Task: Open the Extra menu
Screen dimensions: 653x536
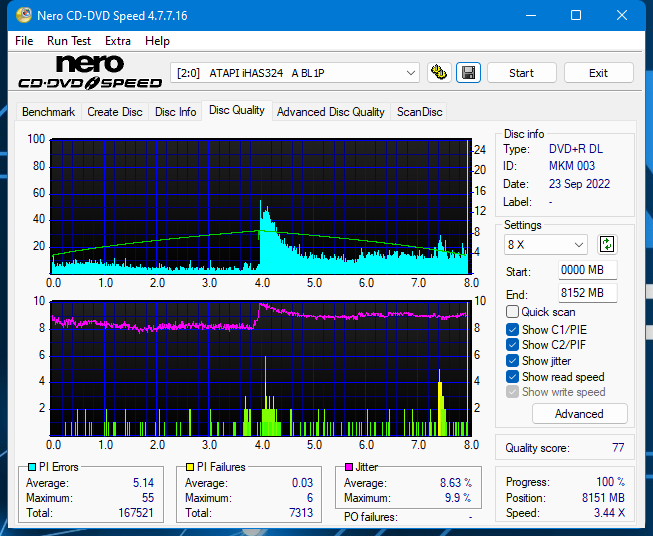Action: [x=118, y=41]
